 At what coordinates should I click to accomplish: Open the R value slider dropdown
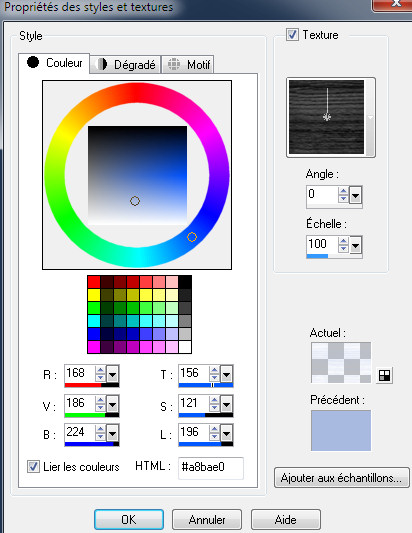coord(113,375)
